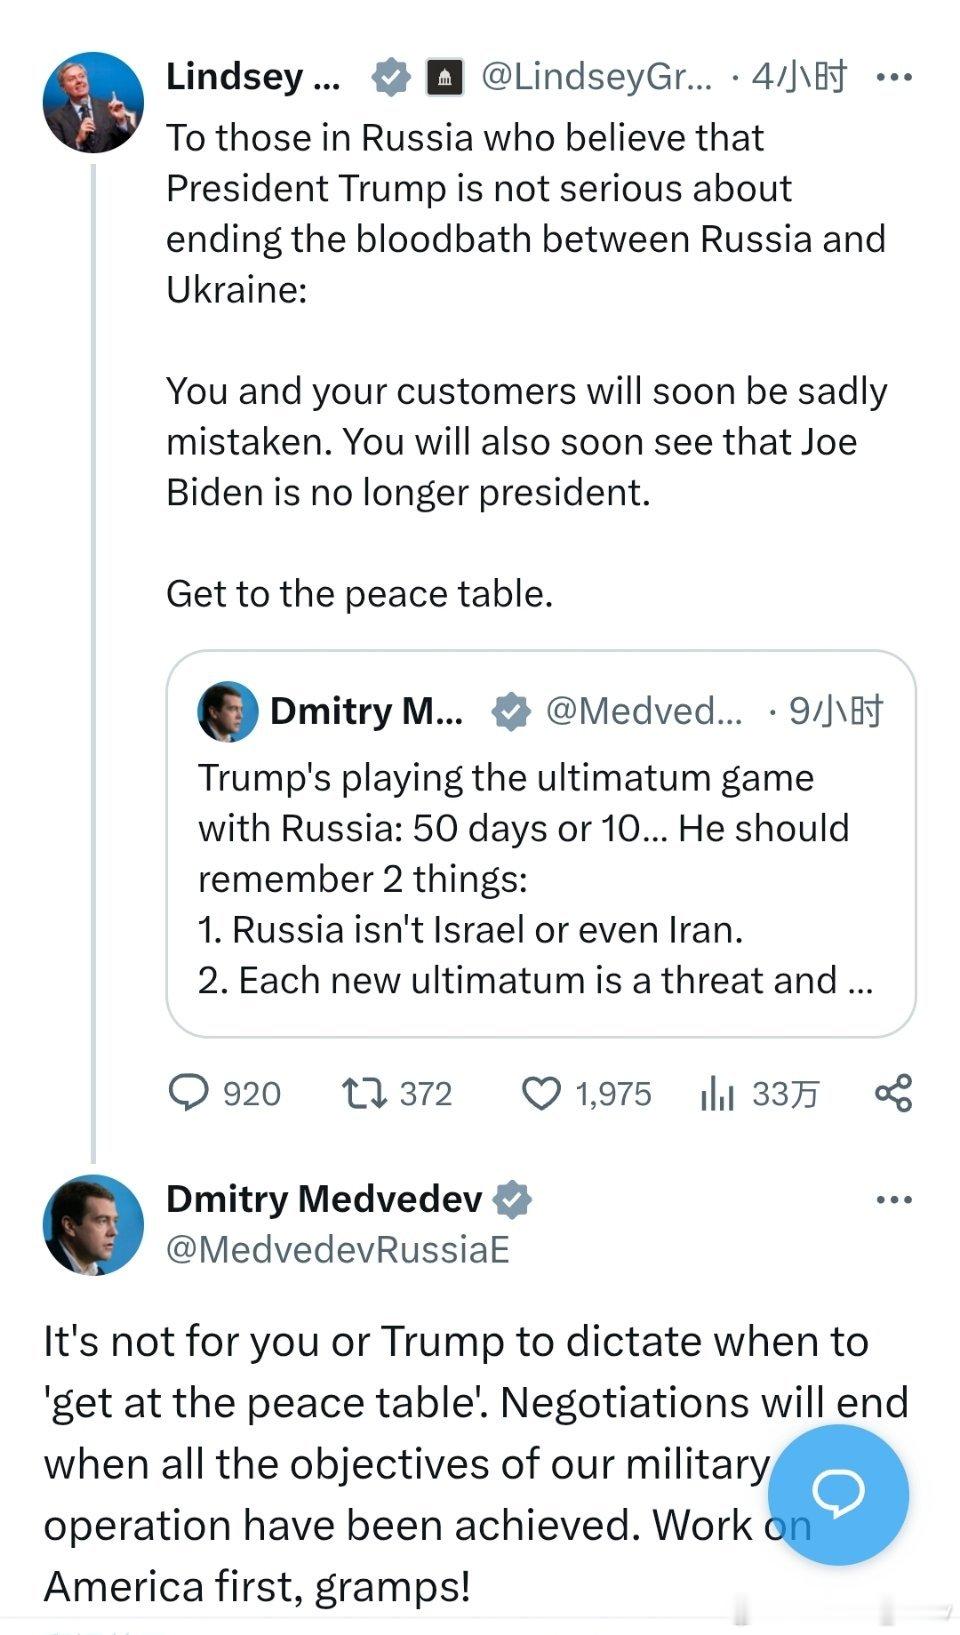Open the reply icon showing 920 comments
Image resolution: width=960 pixels, height=1635 pixels.
pos(188,1093)
